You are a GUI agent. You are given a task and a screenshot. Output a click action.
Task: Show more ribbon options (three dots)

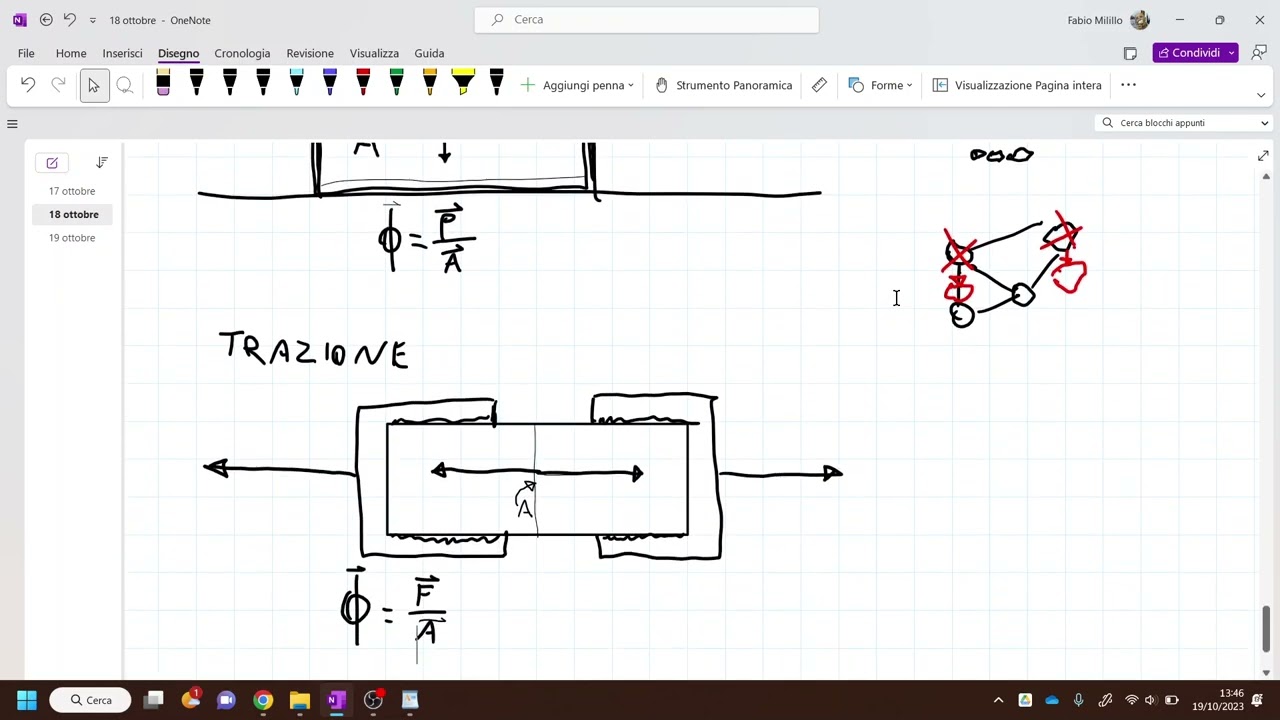coord(1128,85)
